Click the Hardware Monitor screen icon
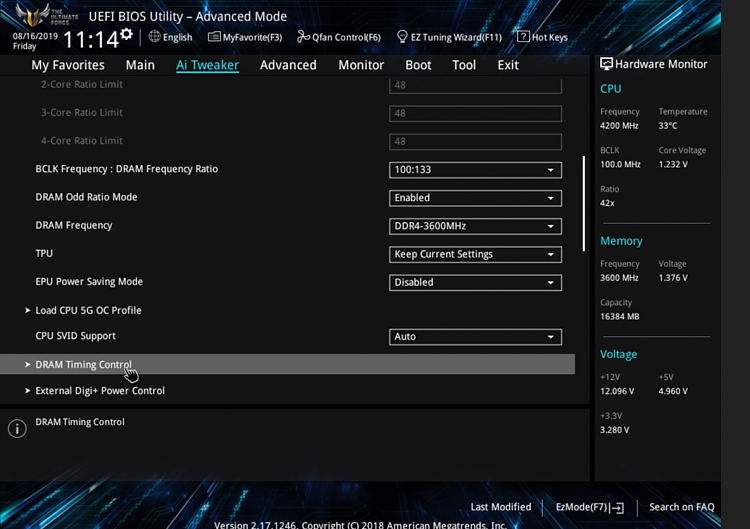 click(x=606, y=64)
